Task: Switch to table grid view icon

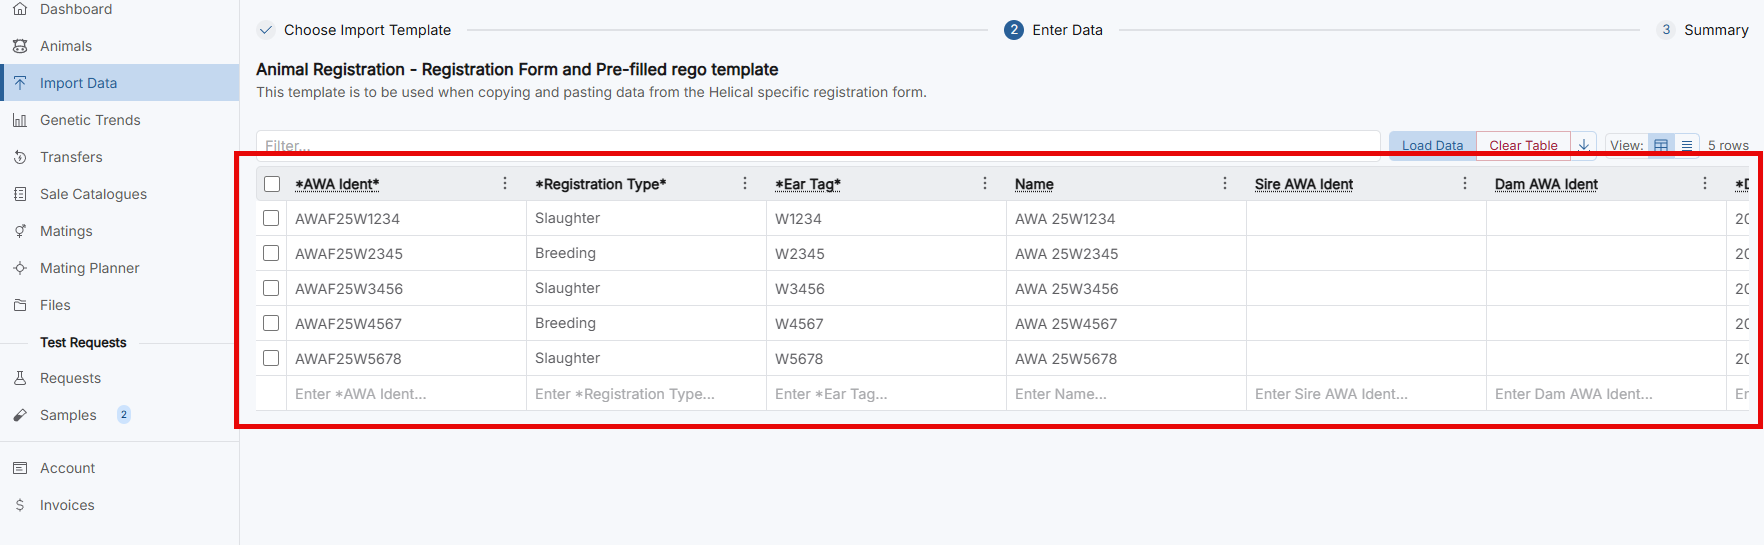Action: pyautogui.click(x=1661, y=145)
